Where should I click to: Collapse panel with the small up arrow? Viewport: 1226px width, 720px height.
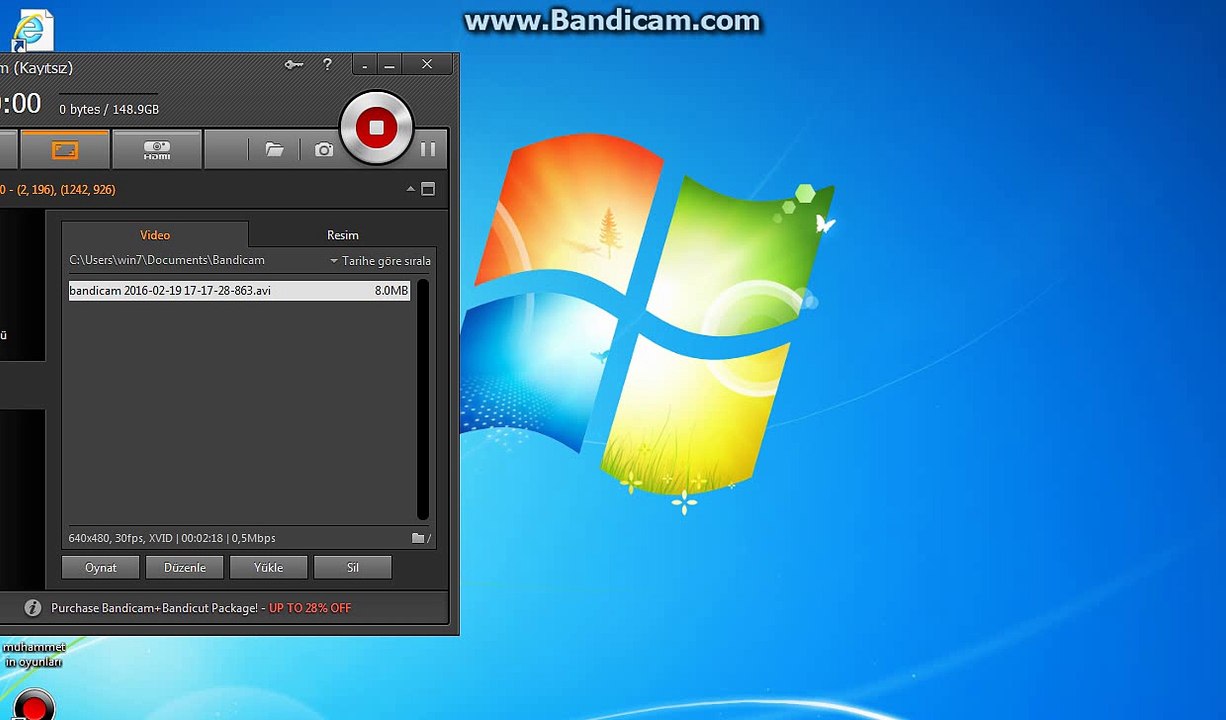pos(411,189)
